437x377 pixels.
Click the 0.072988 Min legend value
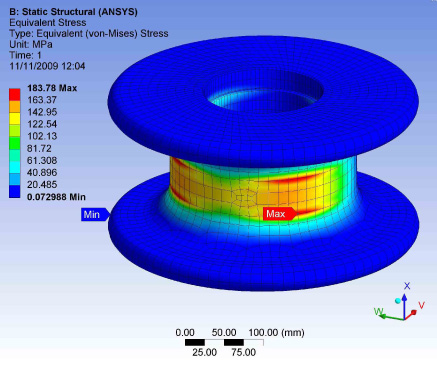pos(56,197)
